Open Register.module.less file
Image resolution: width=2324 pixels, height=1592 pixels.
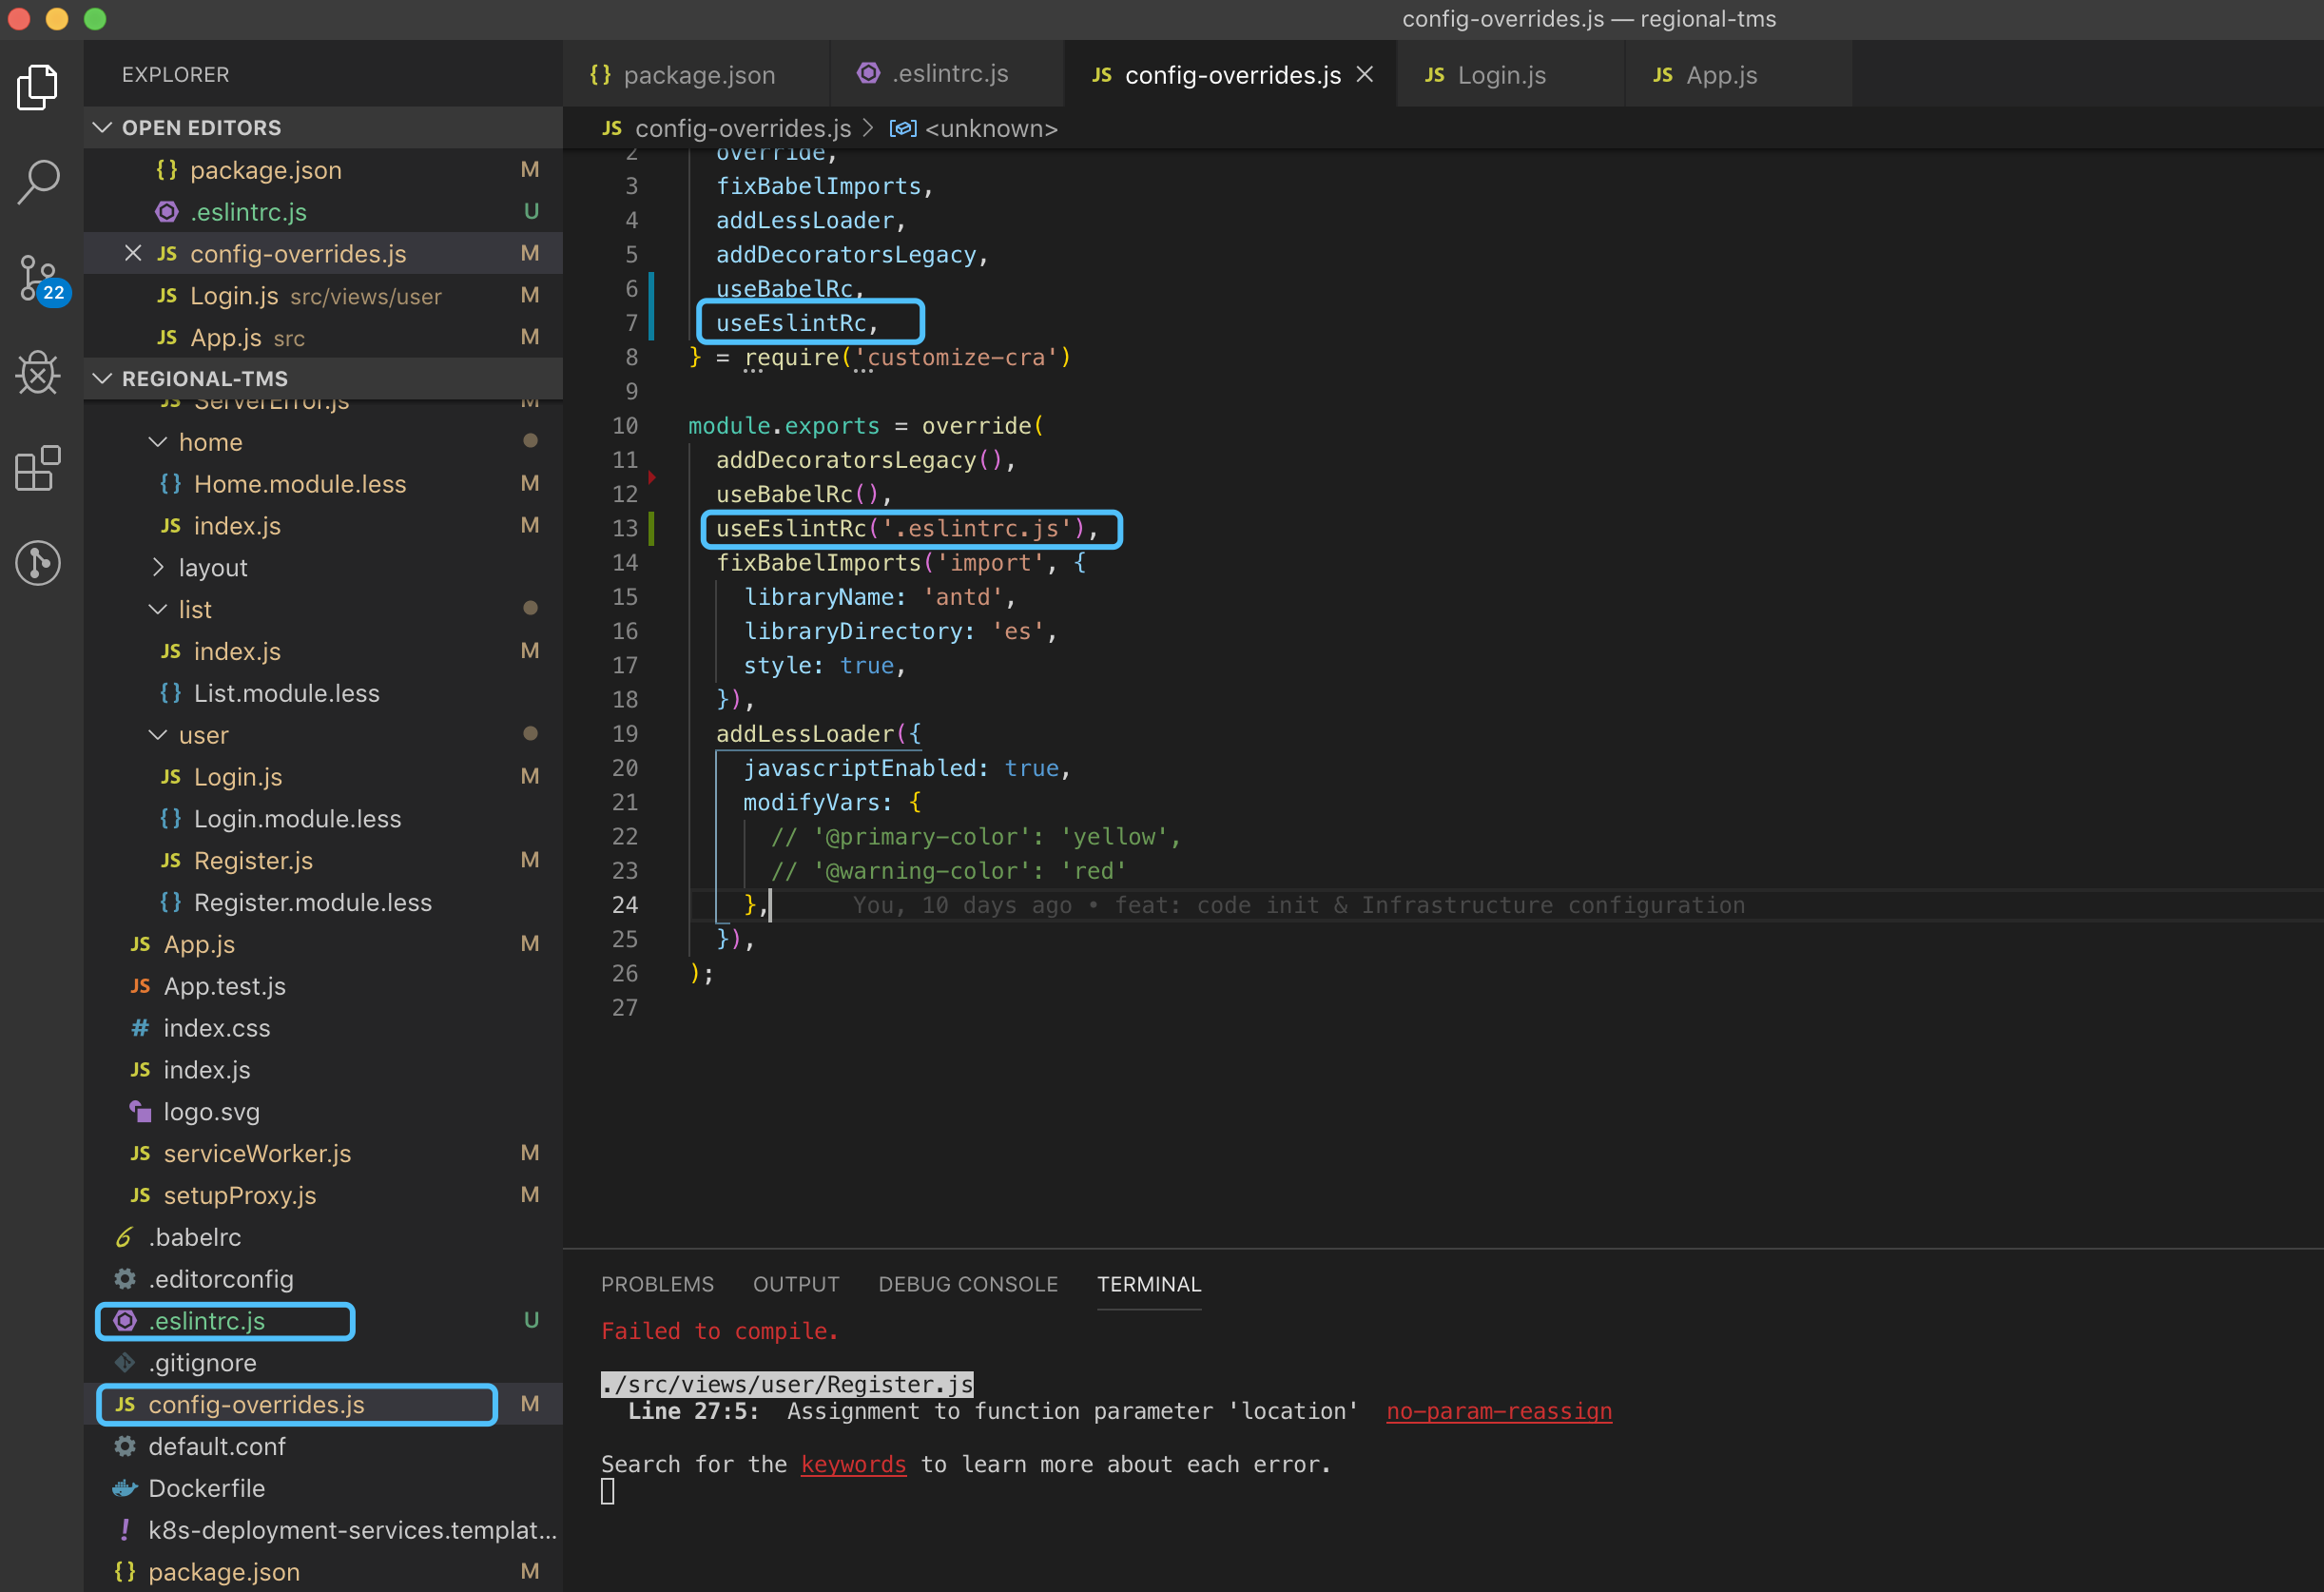[x=323, y=903]
